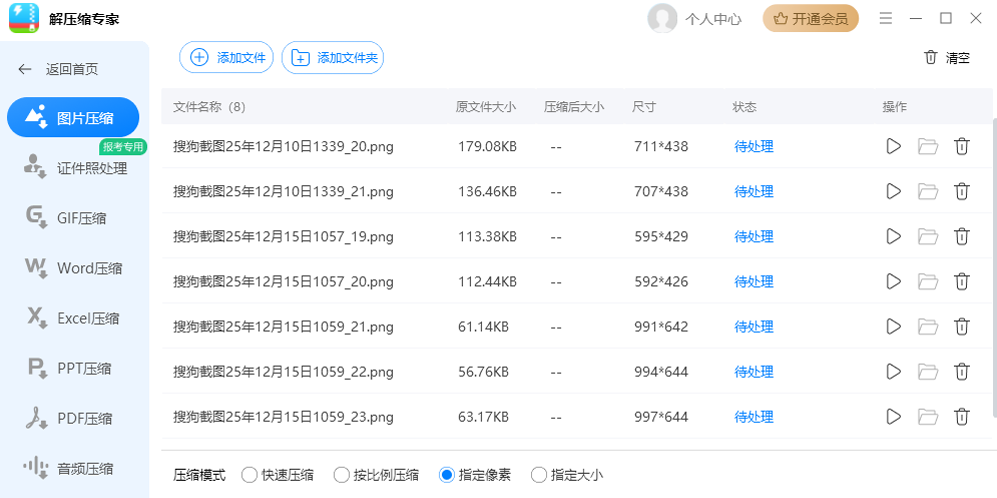This screenshot has height=498, width=997.
Task: Open output folder for 1057_19.png
Action: [x=928, y=237]
